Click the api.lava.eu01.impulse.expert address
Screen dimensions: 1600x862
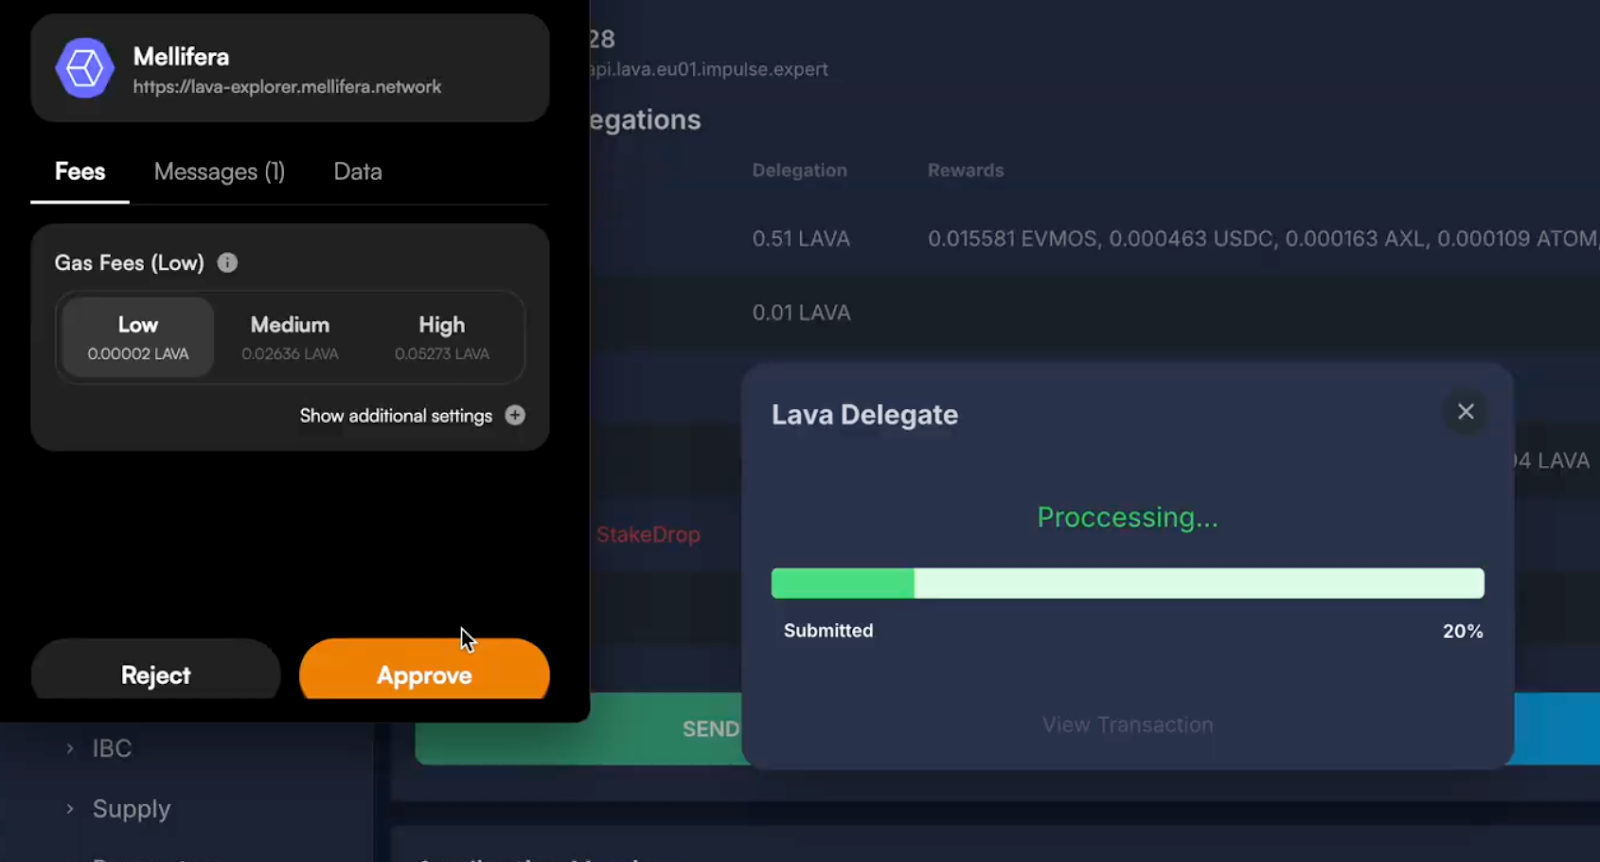[708, 70]
